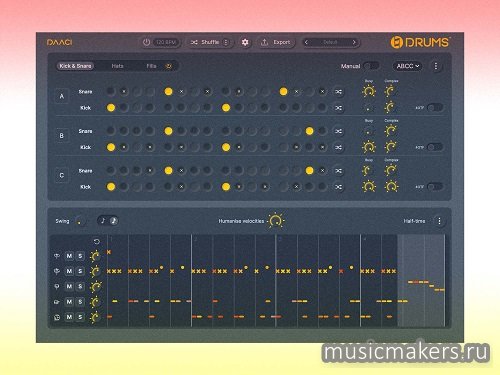Randomize pattern A Snare row

[338, 92]
